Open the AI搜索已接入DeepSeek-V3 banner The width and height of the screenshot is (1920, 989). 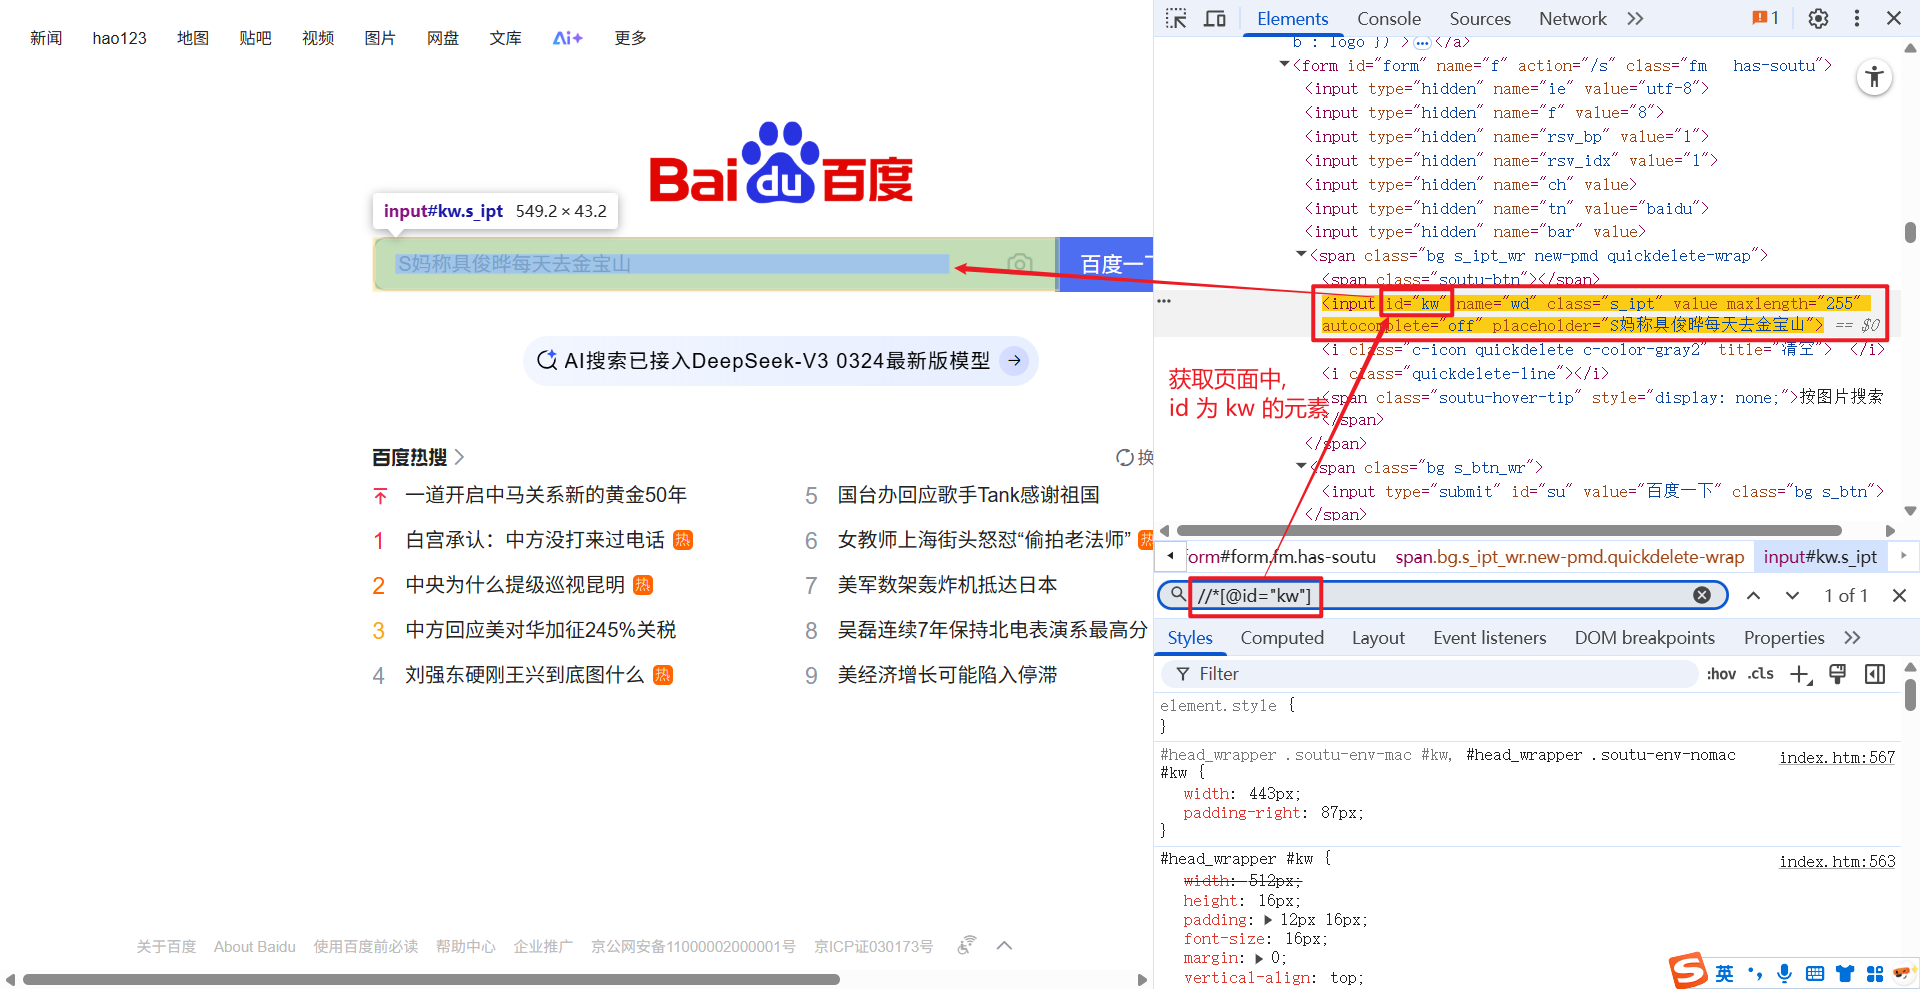(780, 361)
